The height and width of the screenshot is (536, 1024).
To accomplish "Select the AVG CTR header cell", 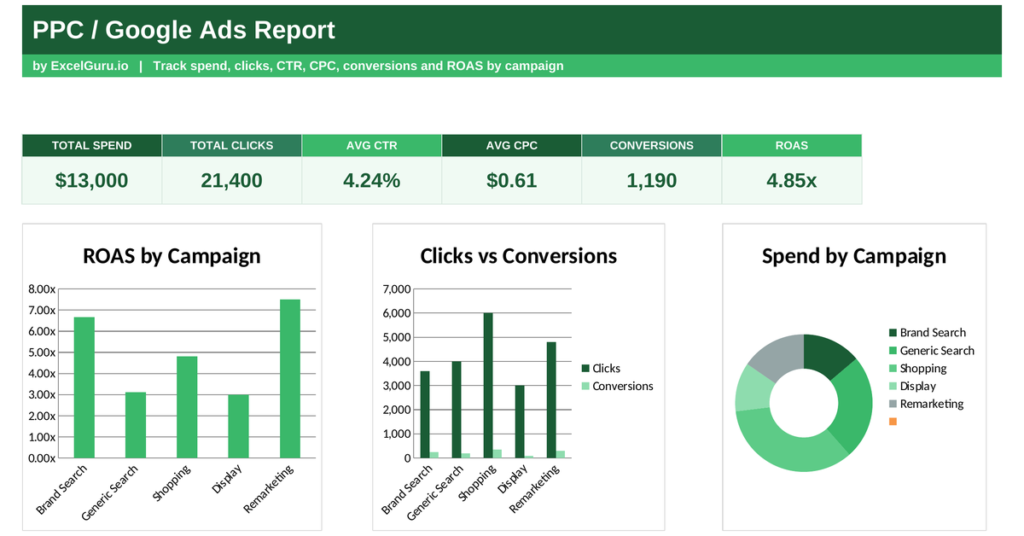I will pos(372,146).
